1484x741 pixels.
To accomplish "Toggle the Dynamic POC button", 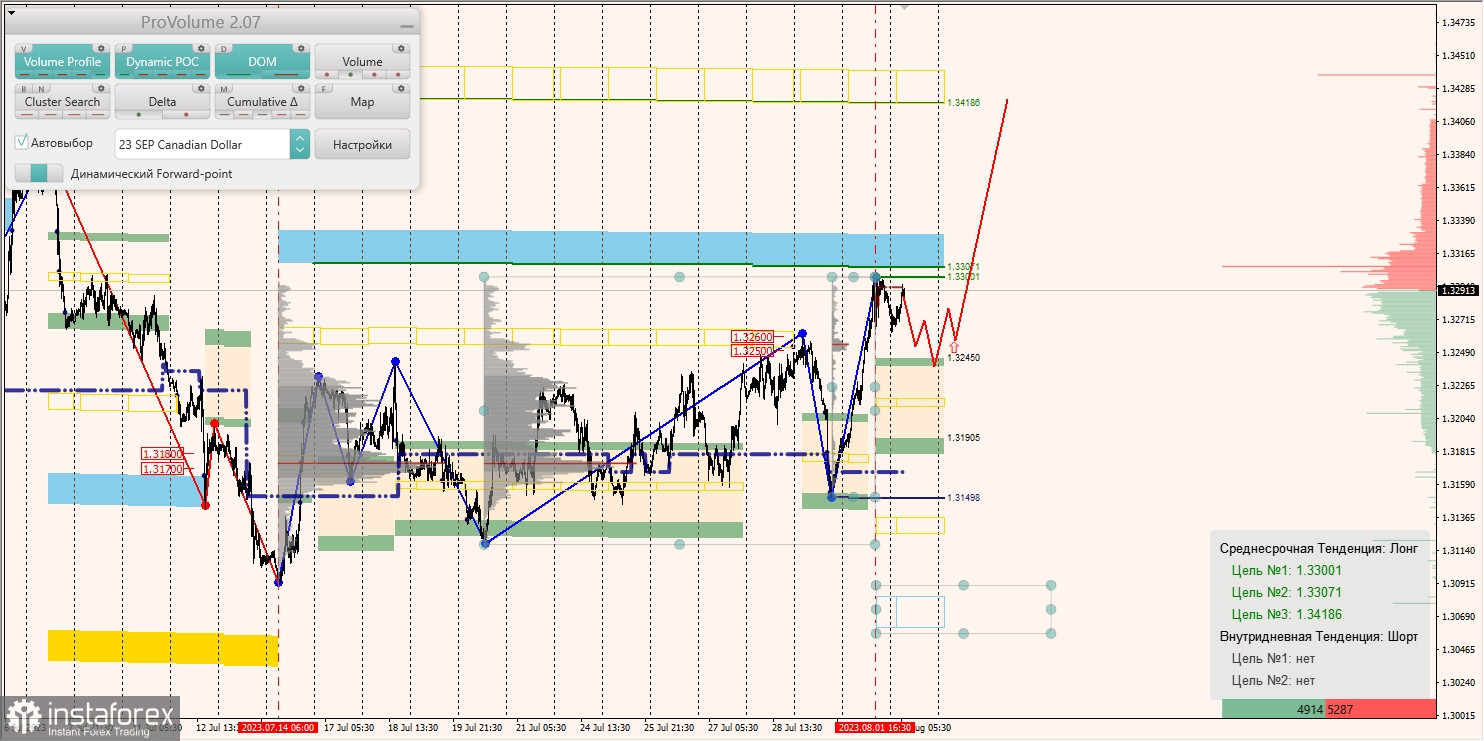I will (162, 61).
